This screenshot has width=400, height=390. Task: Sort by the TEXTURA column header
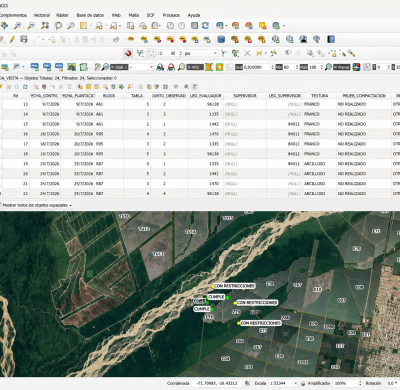(x=319, y=96)
